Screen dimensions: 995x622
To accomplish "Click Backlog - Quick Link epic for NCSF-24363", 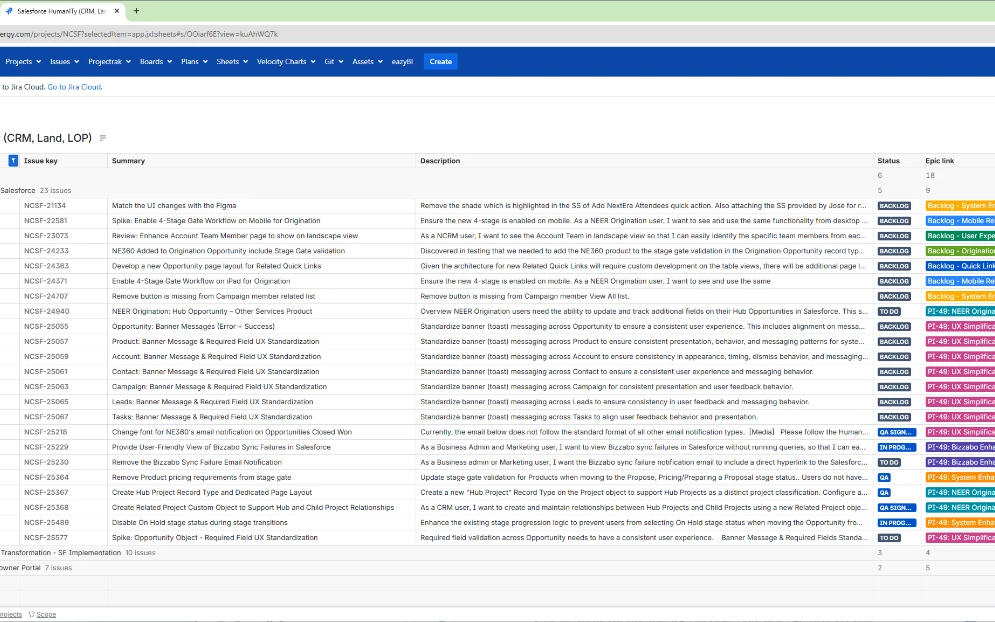I will point(960,266).
